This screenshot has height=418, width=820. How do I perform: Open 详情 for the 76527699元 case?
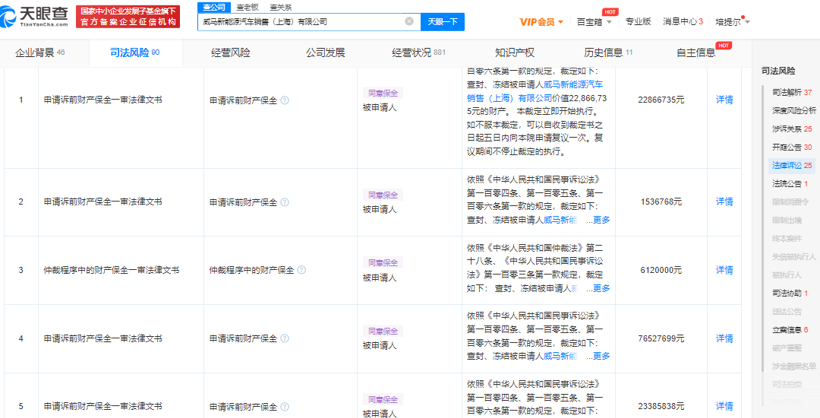724,338
